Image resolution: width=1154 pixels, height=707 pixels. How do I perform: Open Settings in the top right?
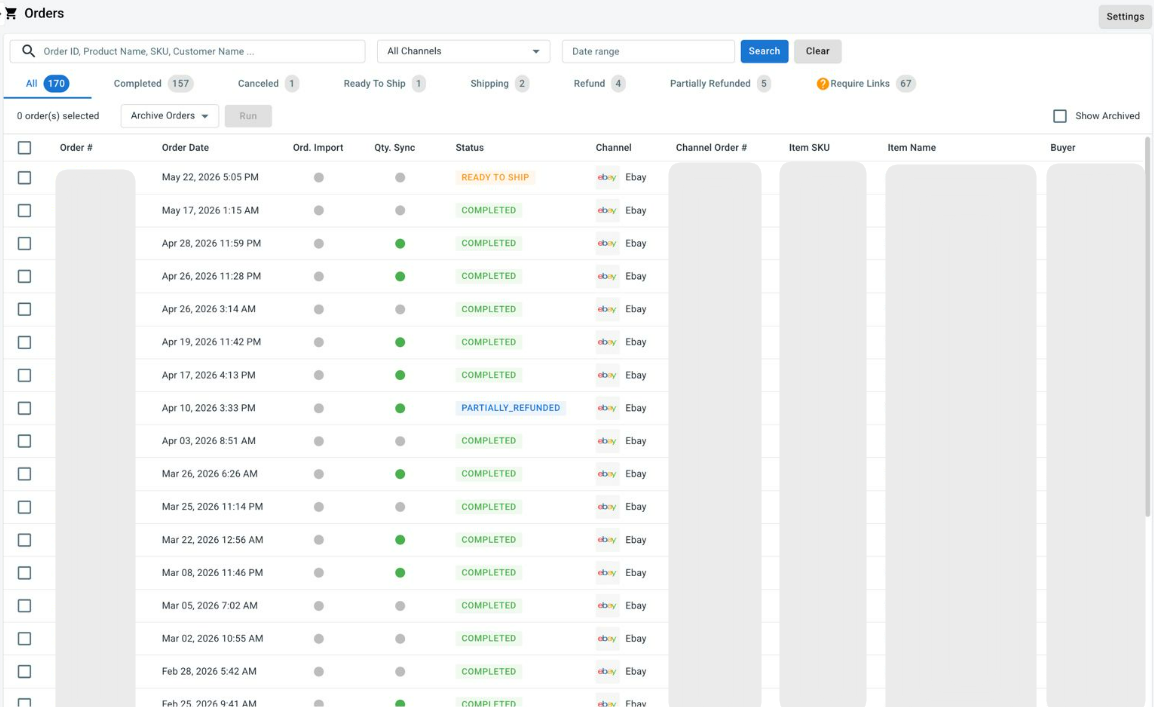1125,16
